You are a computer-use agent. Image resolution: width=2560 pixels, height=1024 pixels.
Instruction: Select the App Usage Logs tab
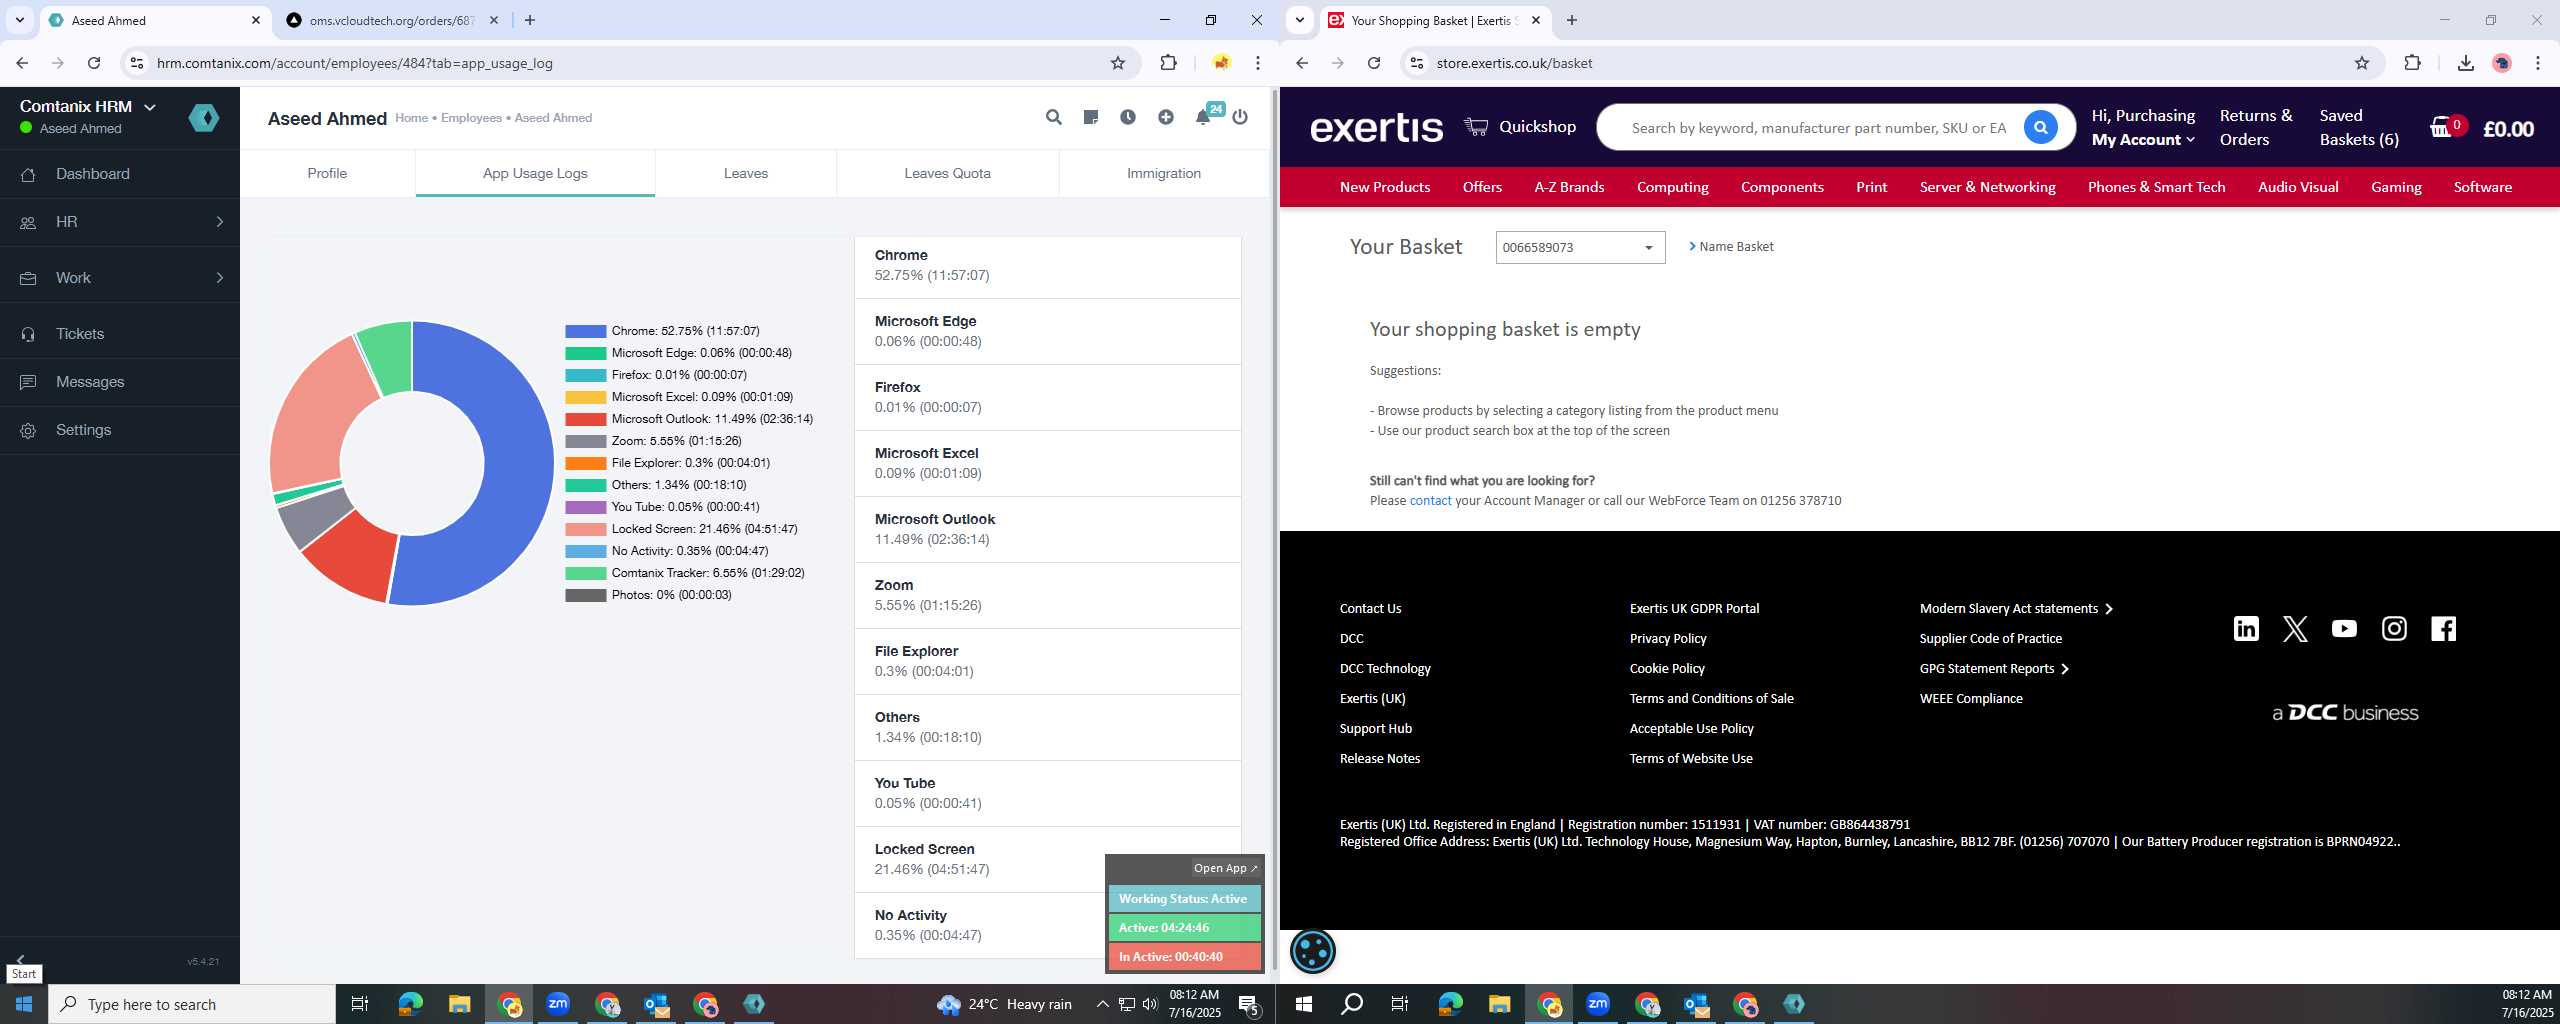pyautogui.click(x=535, y=173)
